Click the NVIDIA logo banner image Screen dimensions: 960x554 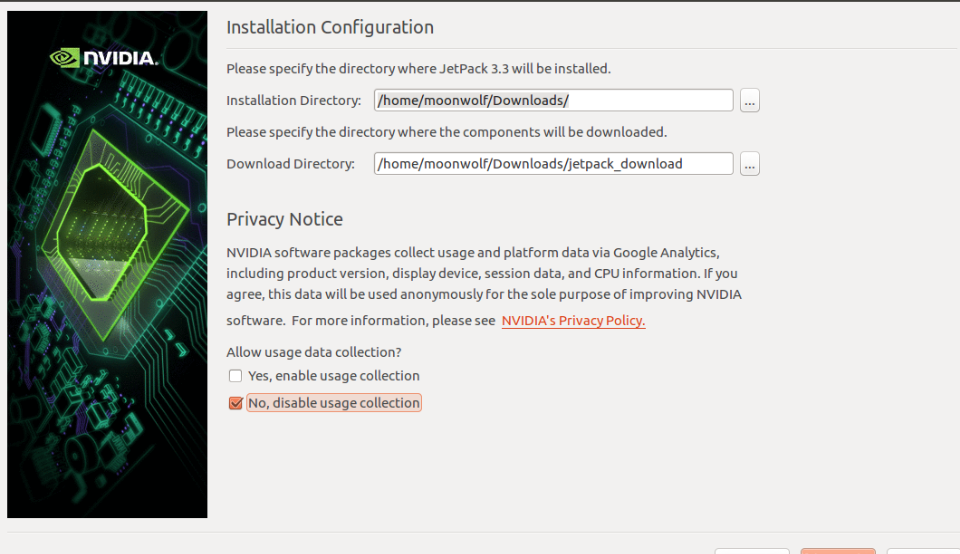(x=107, y=264)
